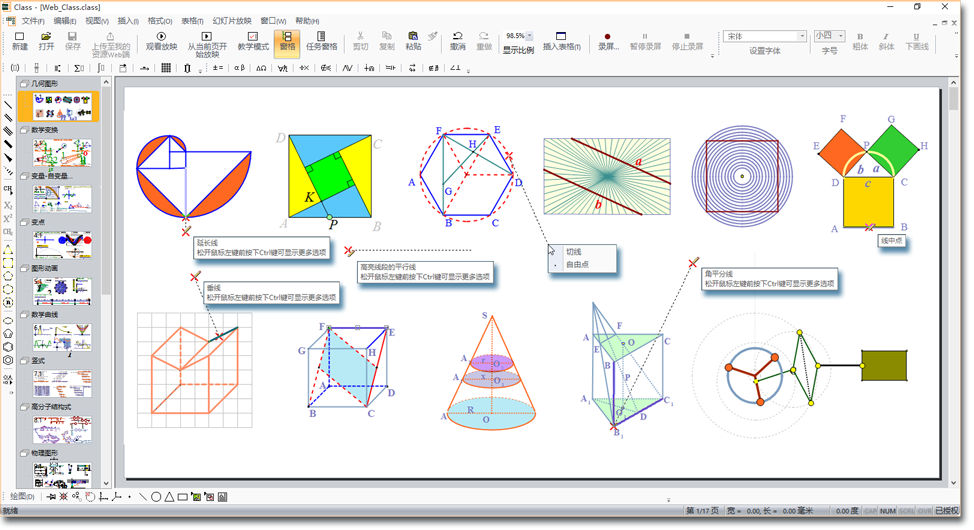Open a file with the 打开 icon
Viewport: 974px width, 530px height.
(x=47, y=41)
